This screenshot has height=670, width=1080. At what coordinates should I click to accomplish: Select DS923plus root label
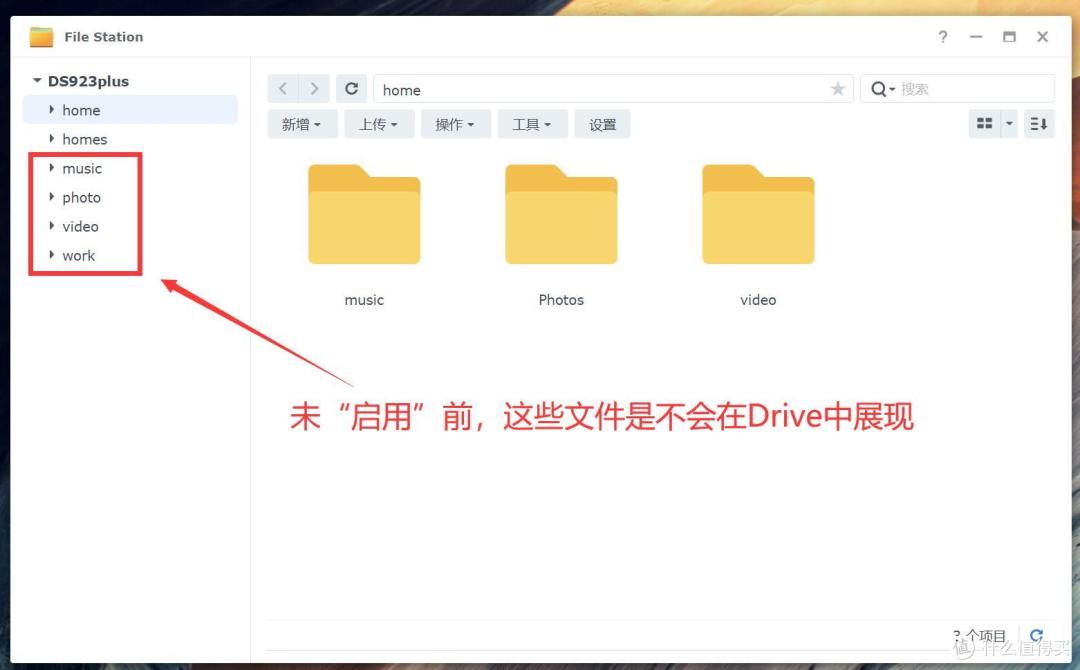click(x=88, y=81)
